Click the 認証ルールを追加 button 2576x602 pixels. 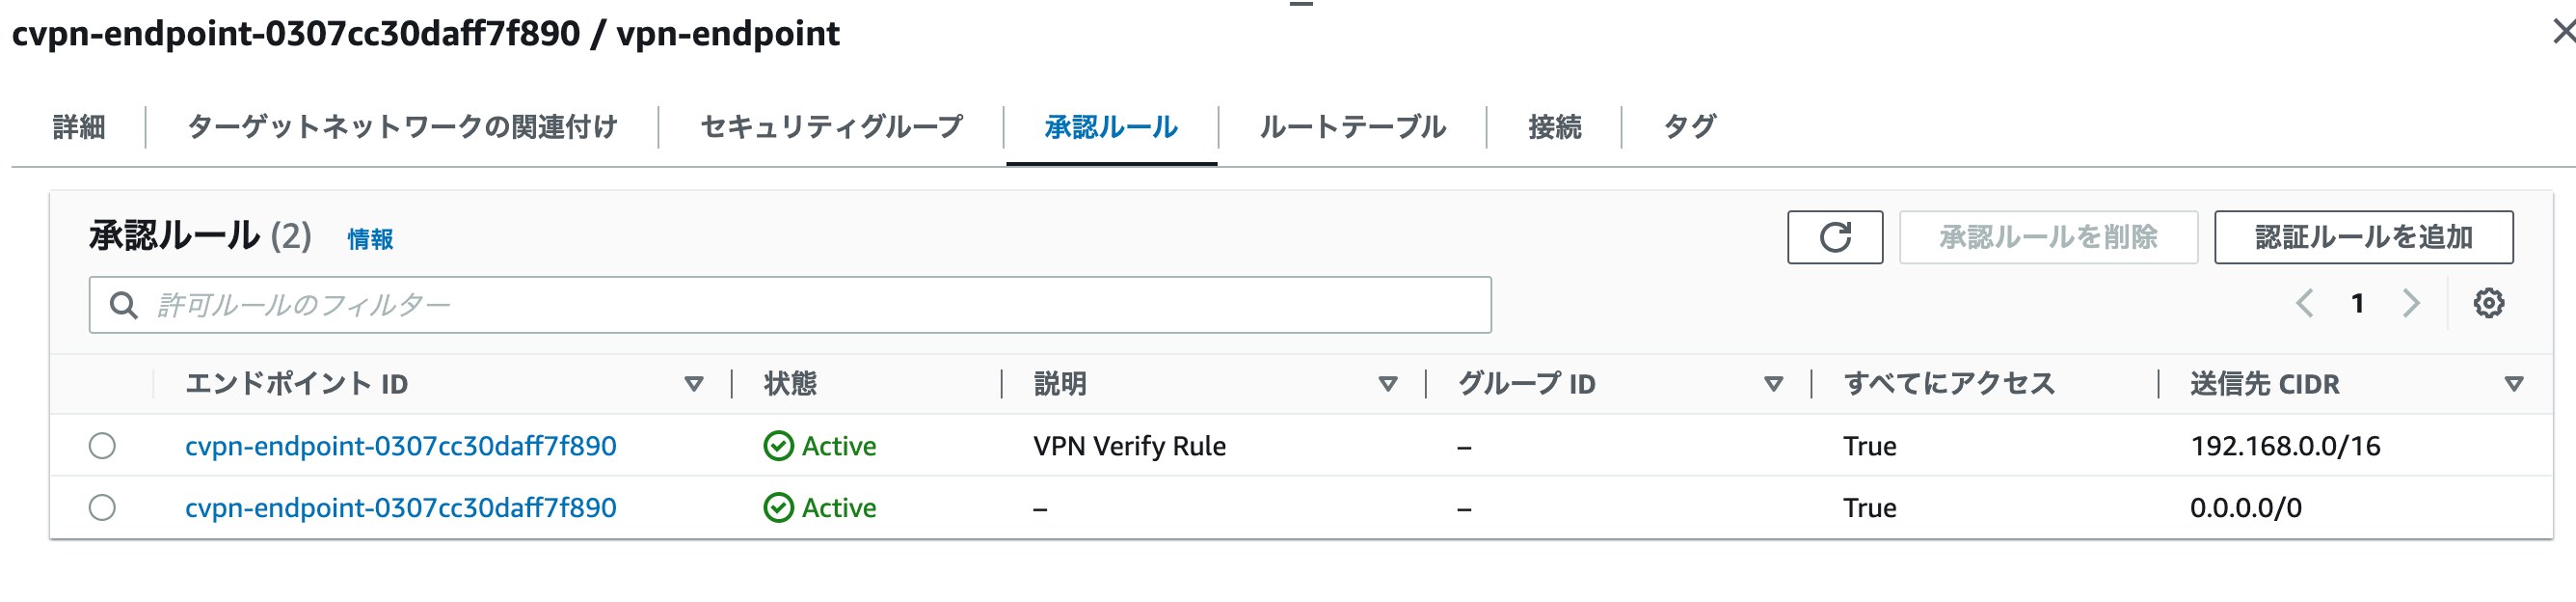coord(2363,237)
